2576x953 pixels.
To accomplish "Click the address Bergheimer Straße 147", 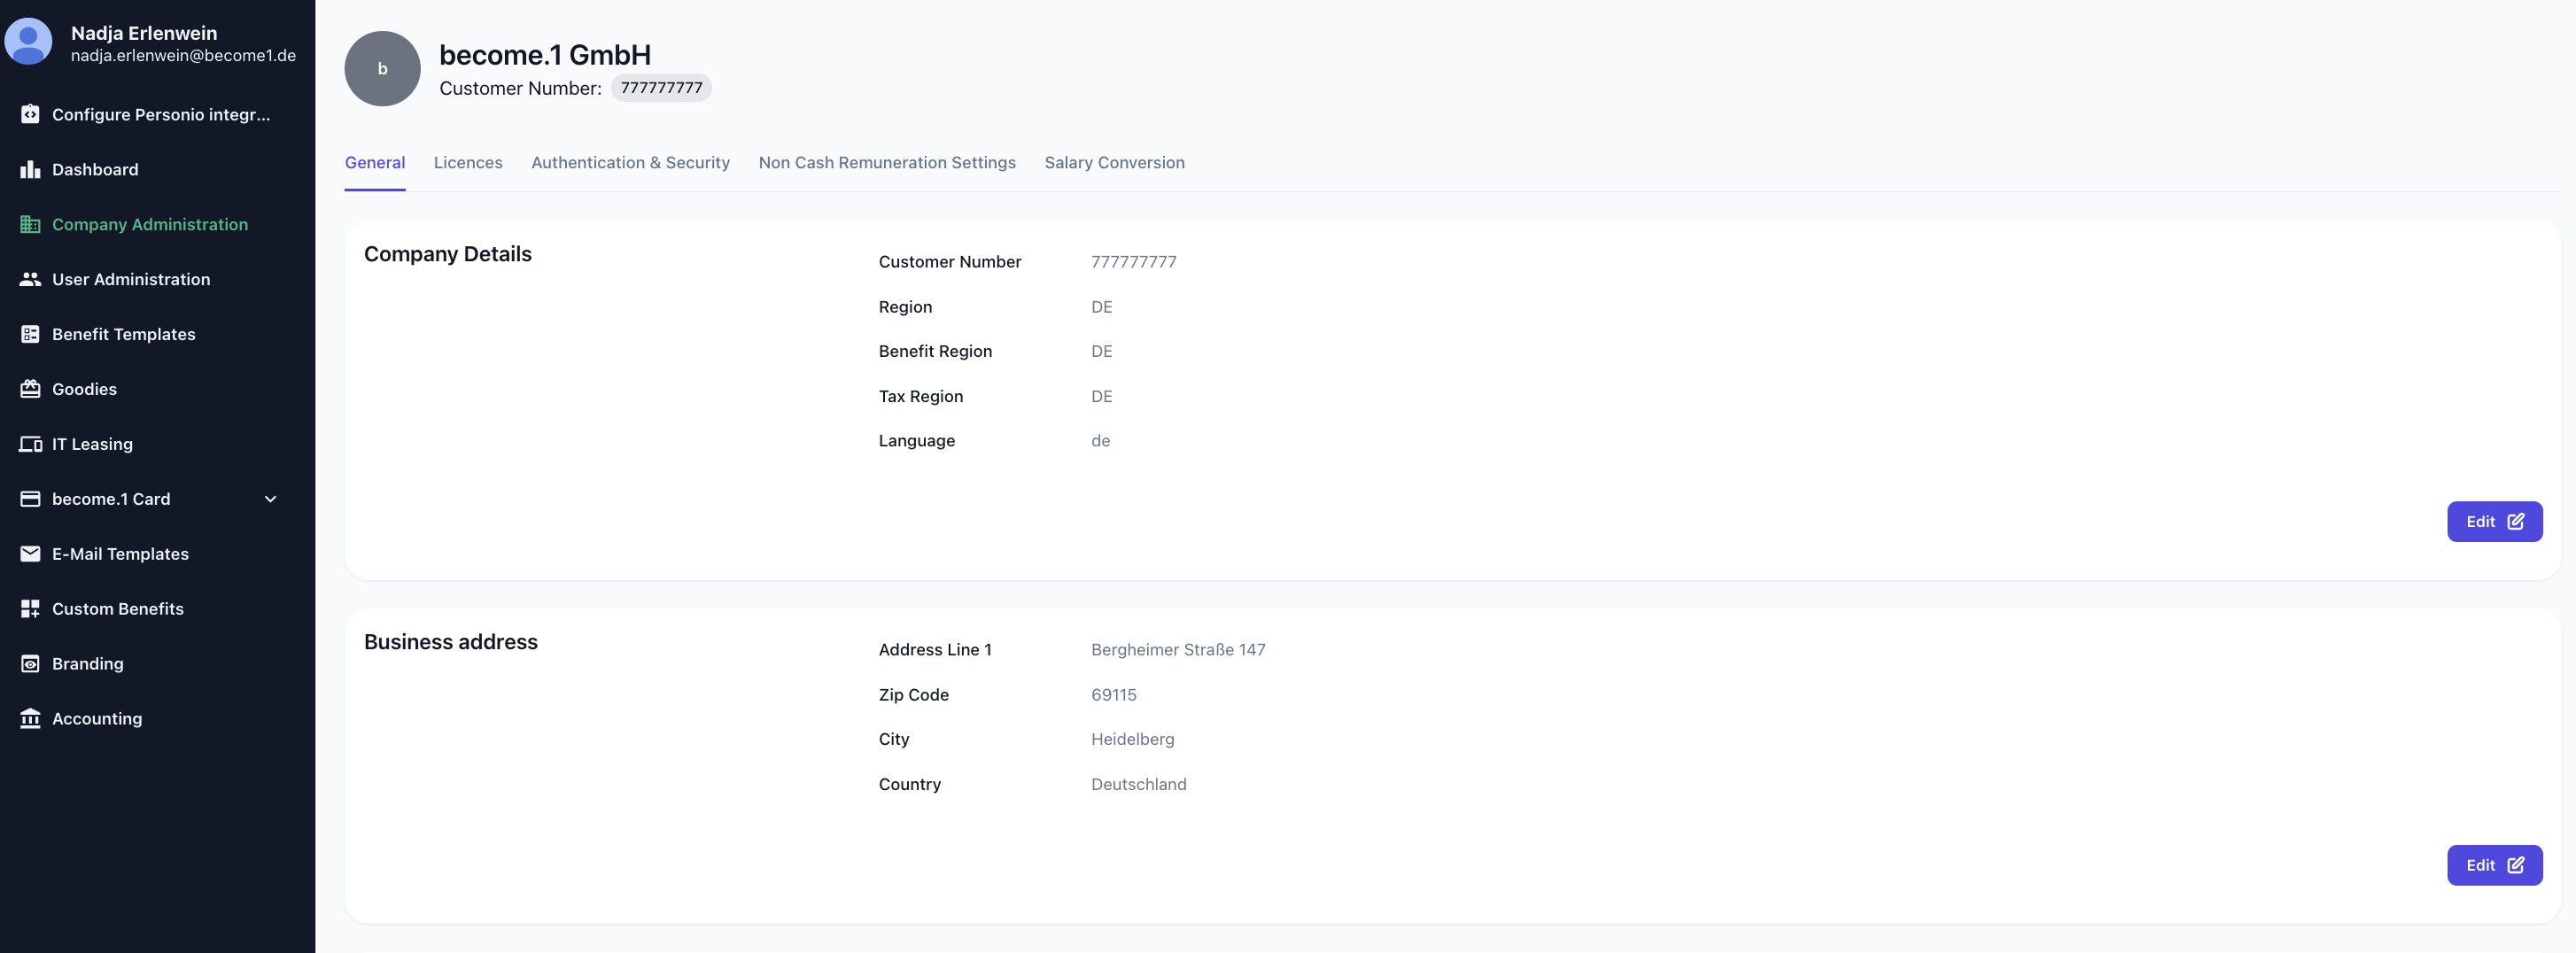I will coord(1178,650).
